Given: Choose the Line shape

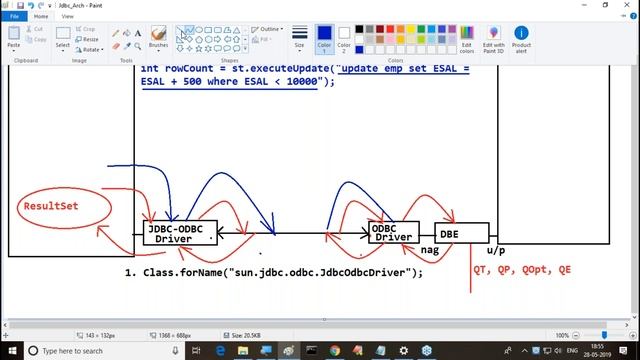Looking at the screenshot, I should (x=180, y=30).
